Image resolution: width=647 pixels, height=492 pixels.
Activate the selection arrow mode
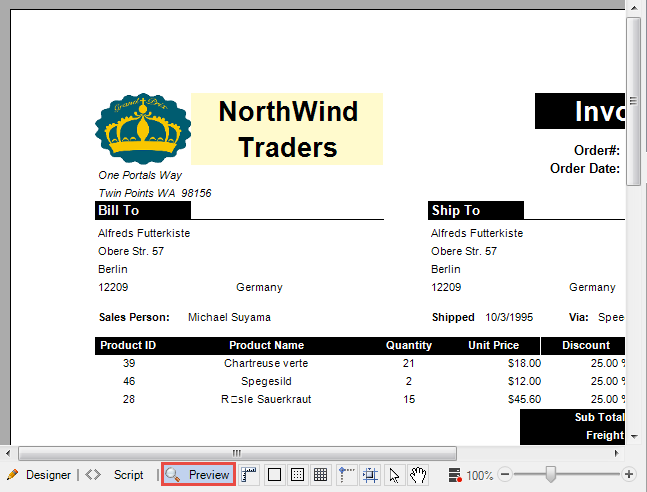pyautogui.click(x=394, y=475)
